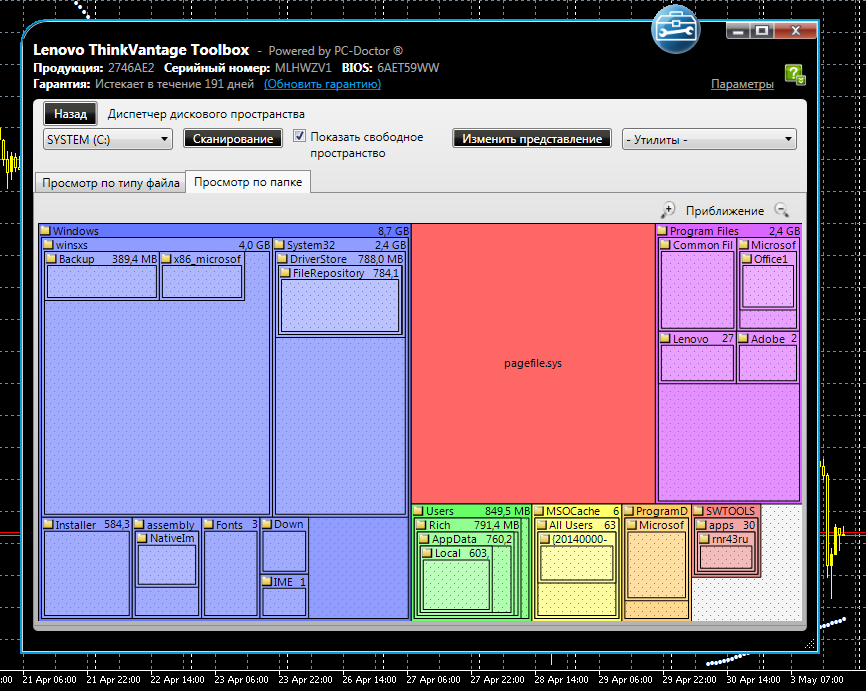Click the SWTOOLS folder icon
Viewport: 866px width, 691px height.
pos(699,511)
